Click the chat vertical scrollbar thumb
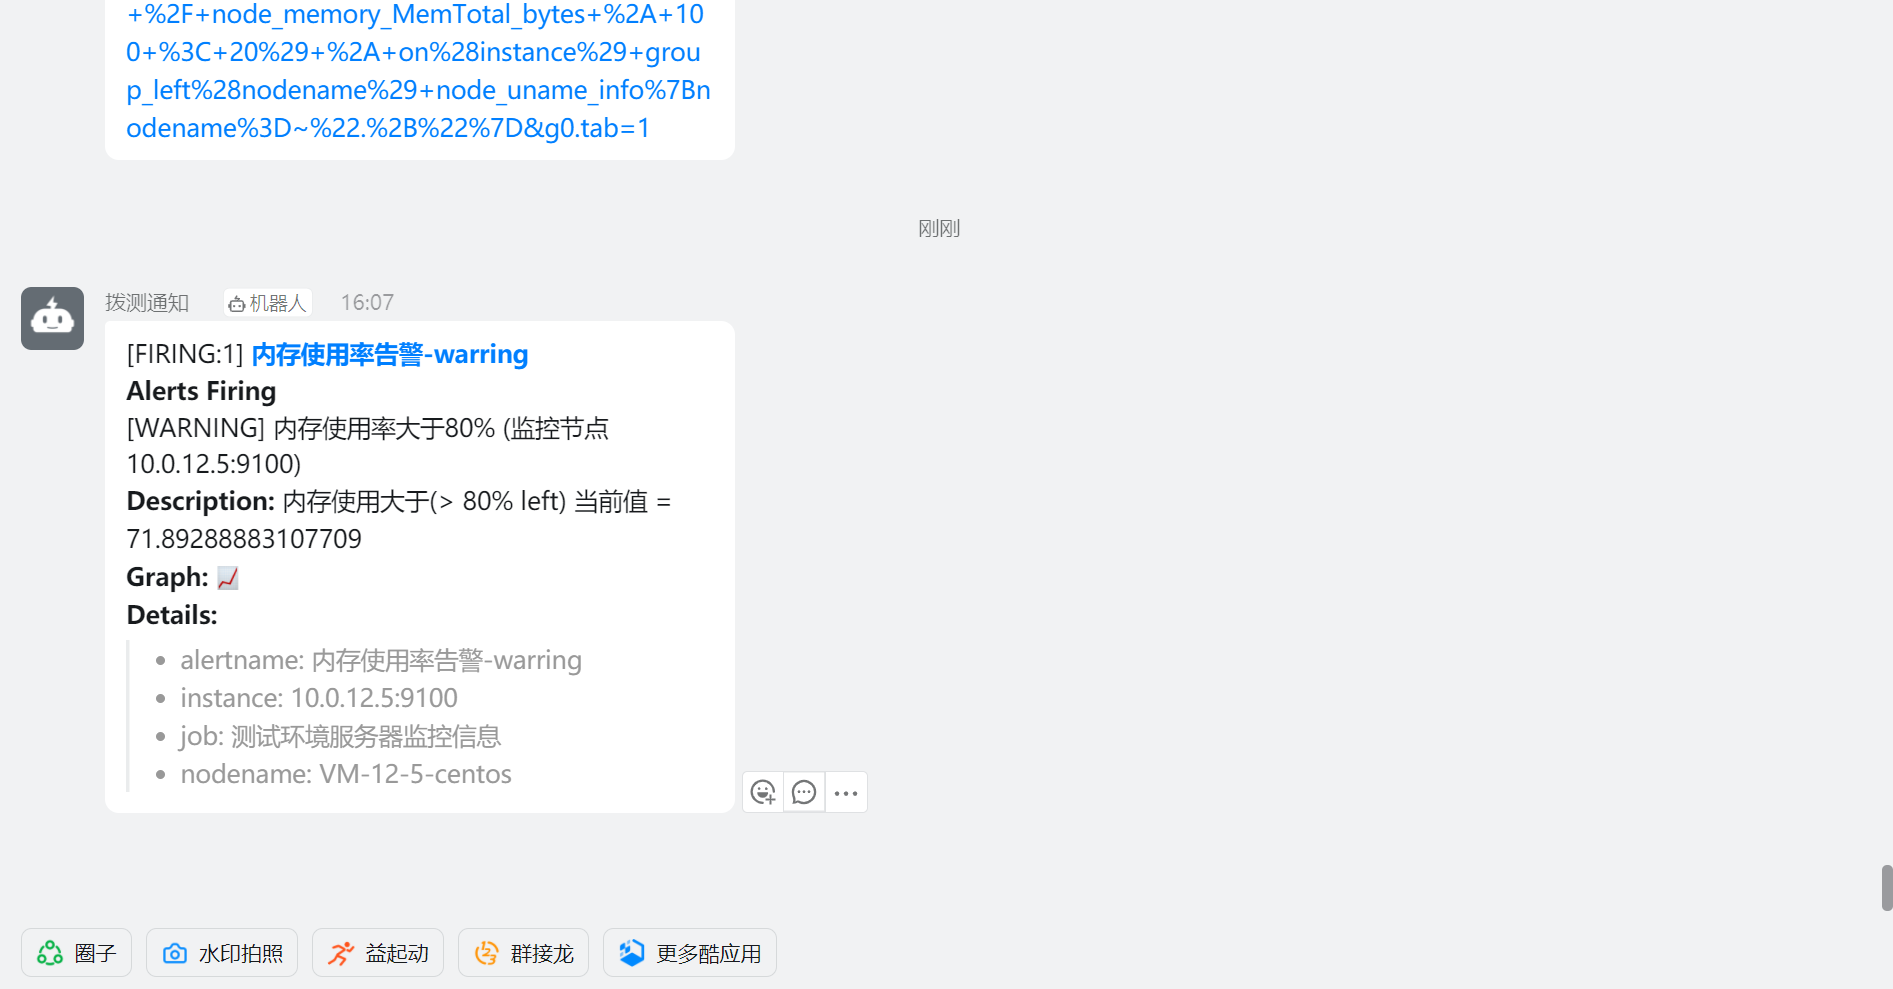The height and width of the screenshot is (989, 1893). click(x=1886, y=888)
